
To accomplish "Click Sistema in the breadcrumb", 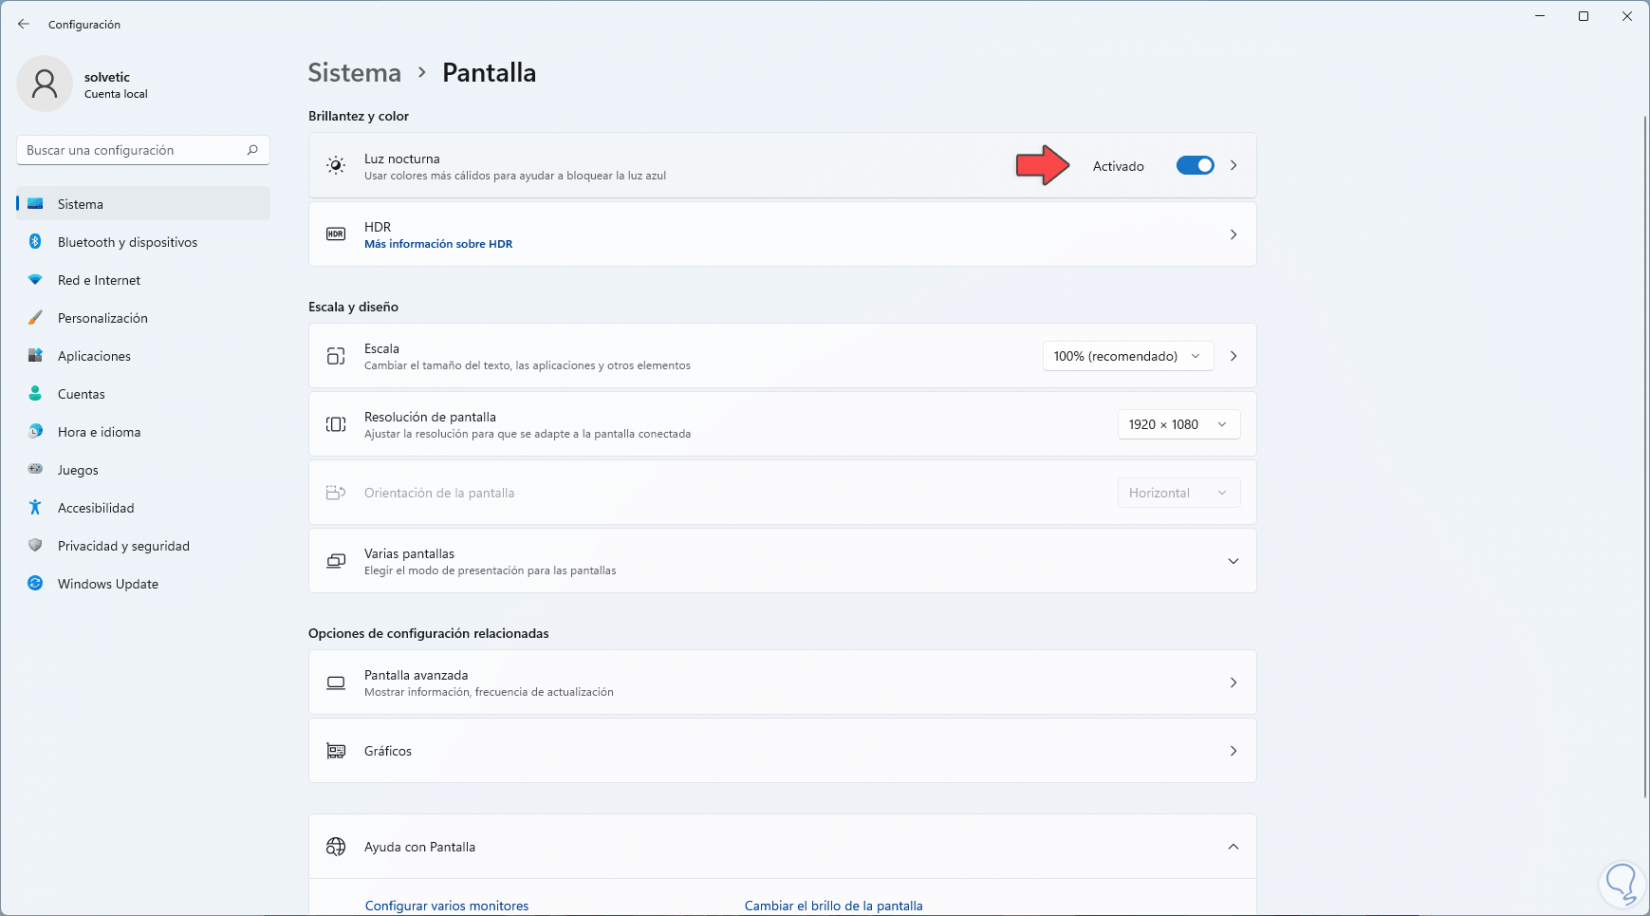I will (354, 73).
